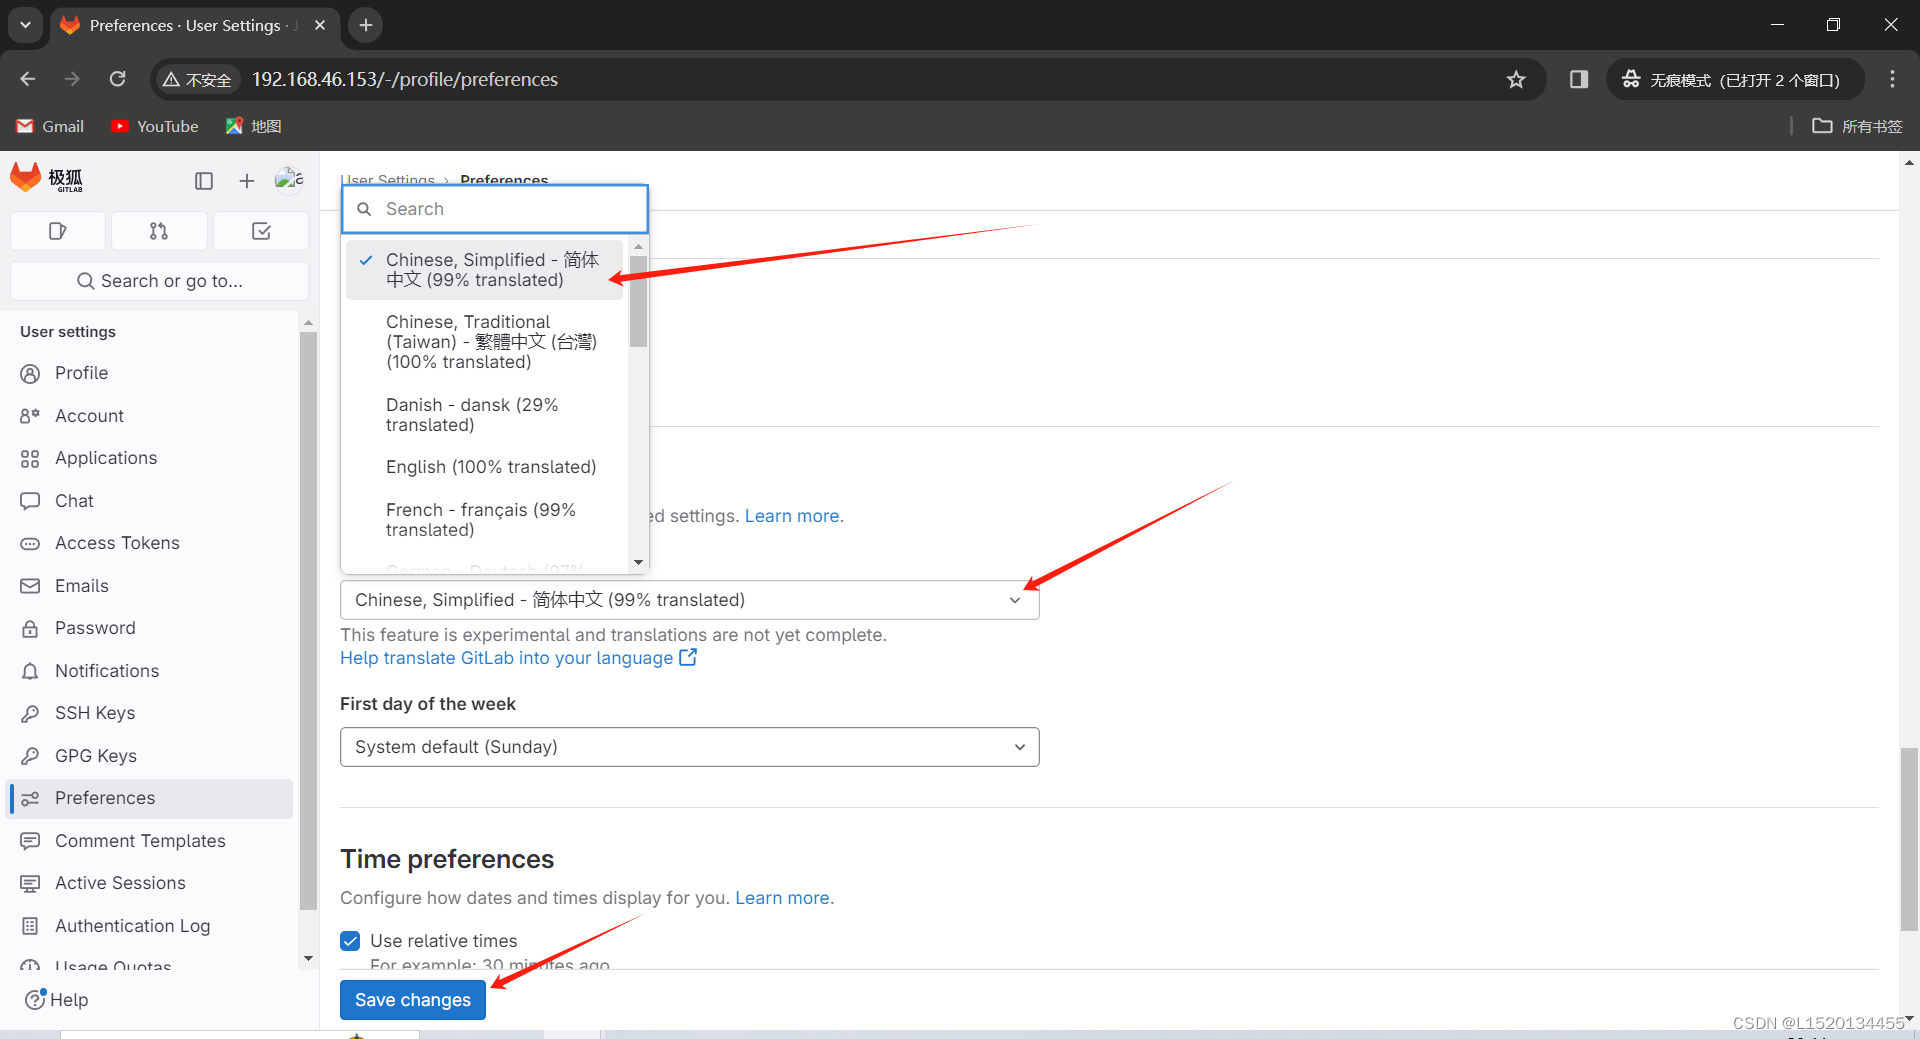Viewport: 1920px width, 1039px height.
Task: Click the Save changes button
Action: (x=412, y=999)
